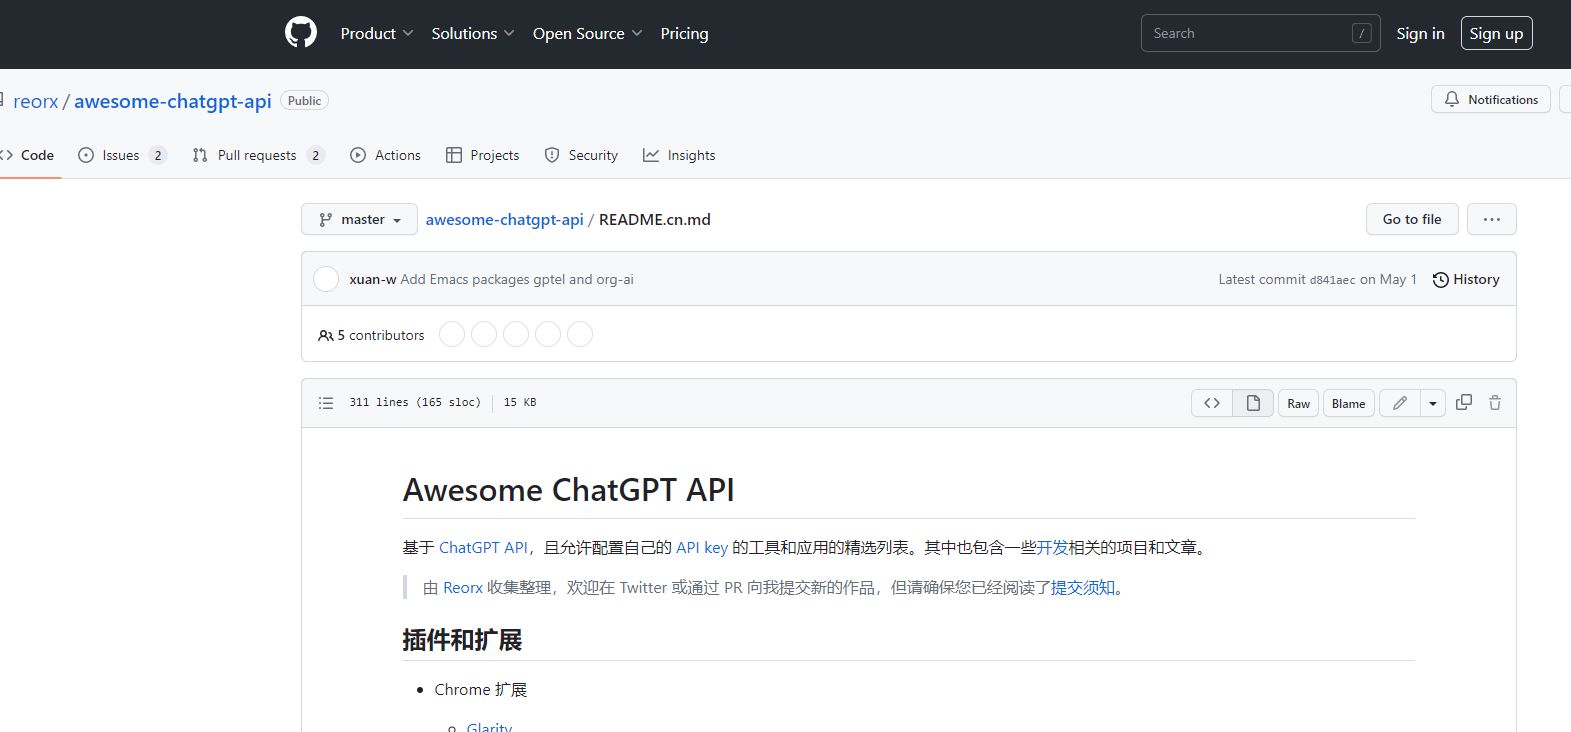Open the edit options dropdown arrow
The height and width of the screenshot is (732, 1571).
click(1433, 403)
